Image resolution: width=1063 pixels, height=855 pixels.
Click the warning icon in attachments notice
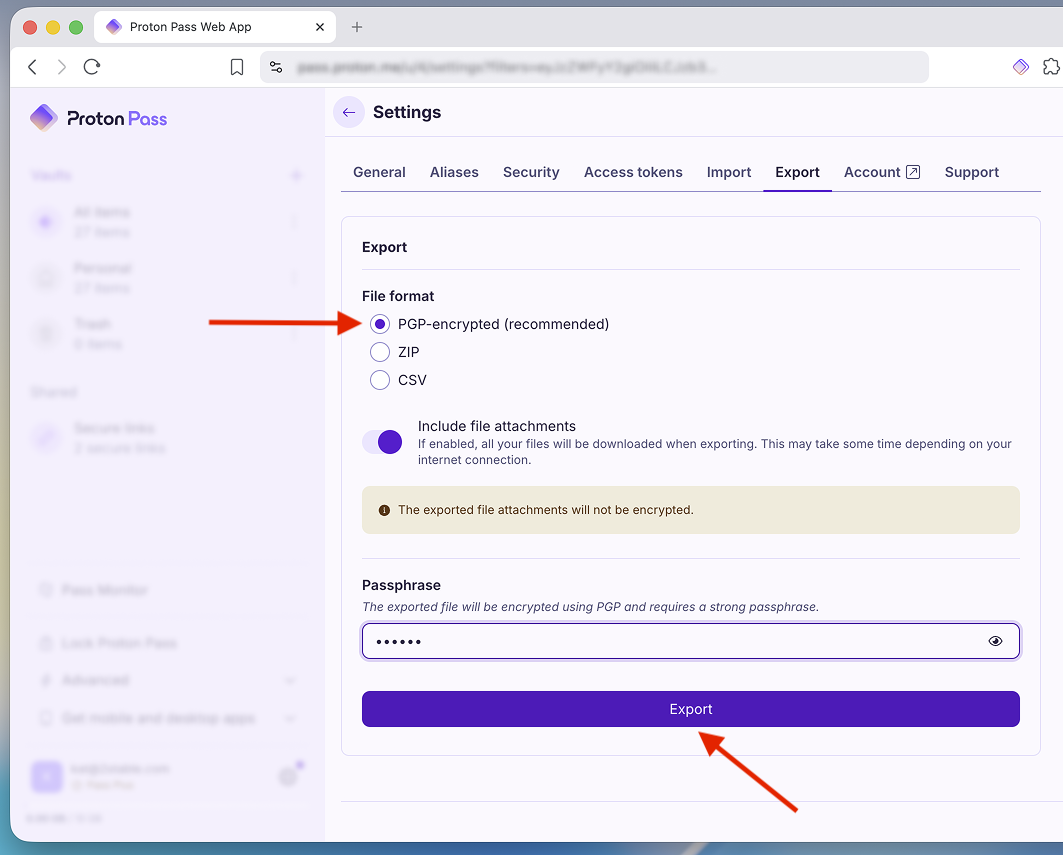(x=384, y=510)
